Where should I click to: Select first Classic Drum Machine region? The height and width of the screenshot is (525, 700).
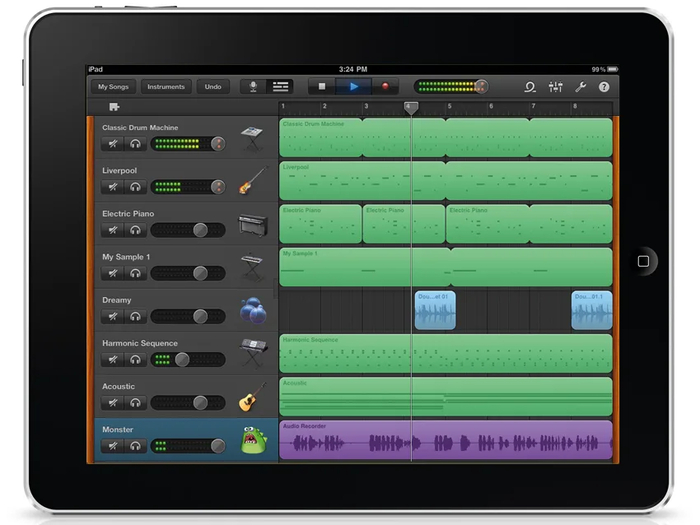point(321,138)
